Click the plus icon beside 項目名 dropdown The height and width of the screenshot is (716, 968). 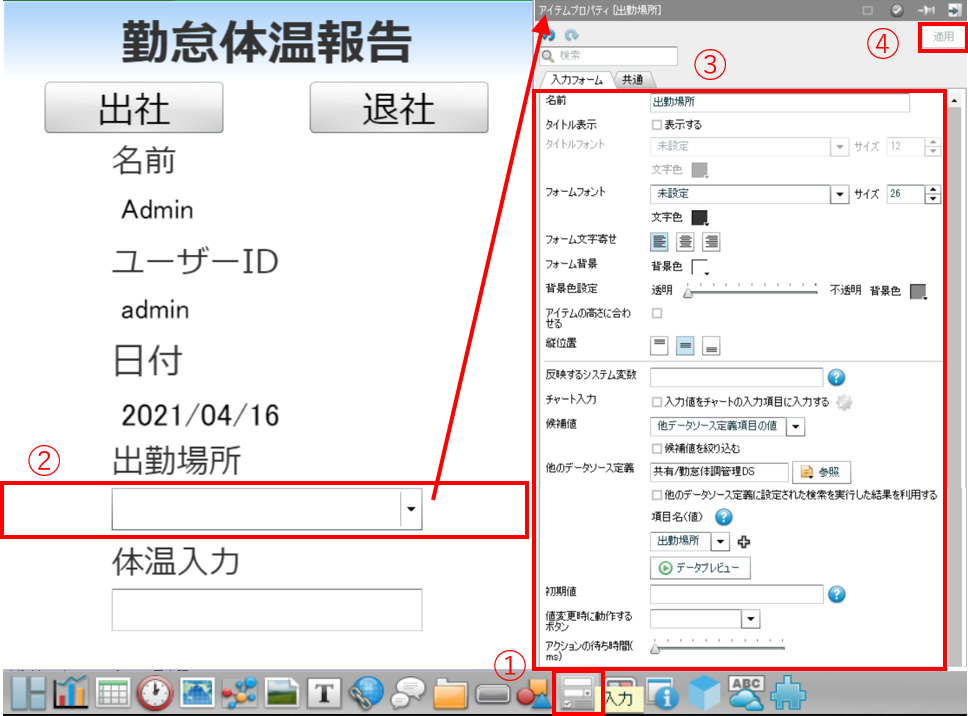743,541
